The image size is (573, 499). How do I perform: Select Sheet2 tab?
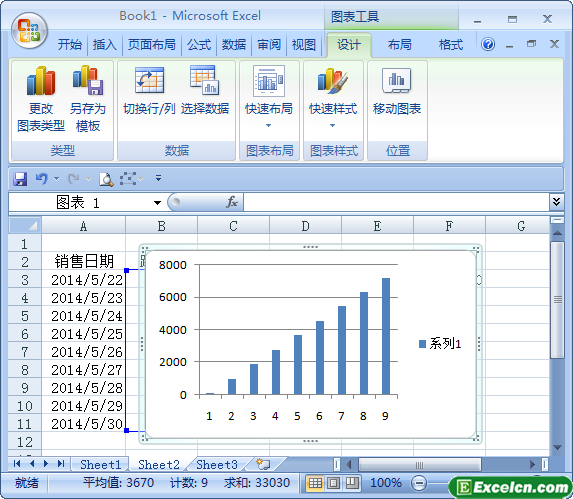[x=159, y=464]
